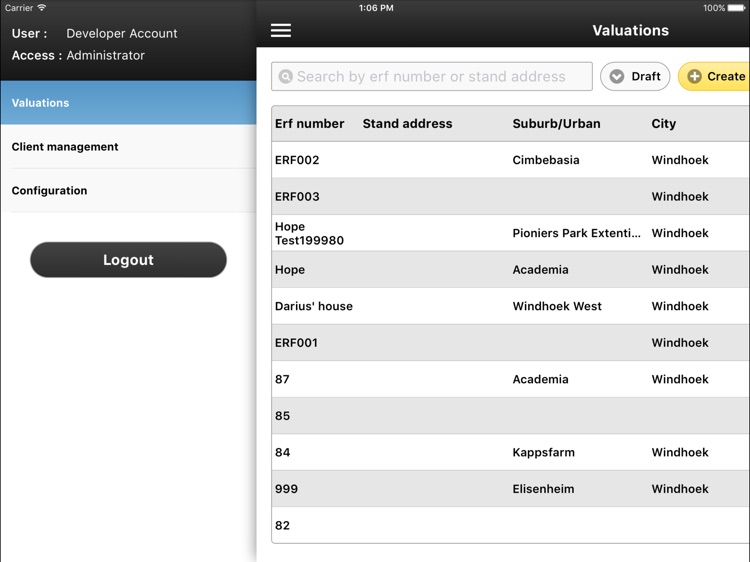
Task: Select the Hope Test199980 row
Action: tap(510, 233)
